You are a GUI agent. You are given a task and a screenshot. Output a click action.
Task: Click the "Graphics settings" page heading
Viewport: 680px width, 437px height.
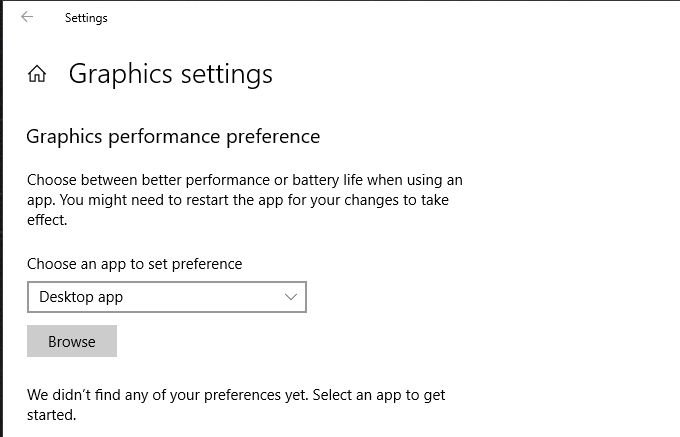tap(170, 74)
